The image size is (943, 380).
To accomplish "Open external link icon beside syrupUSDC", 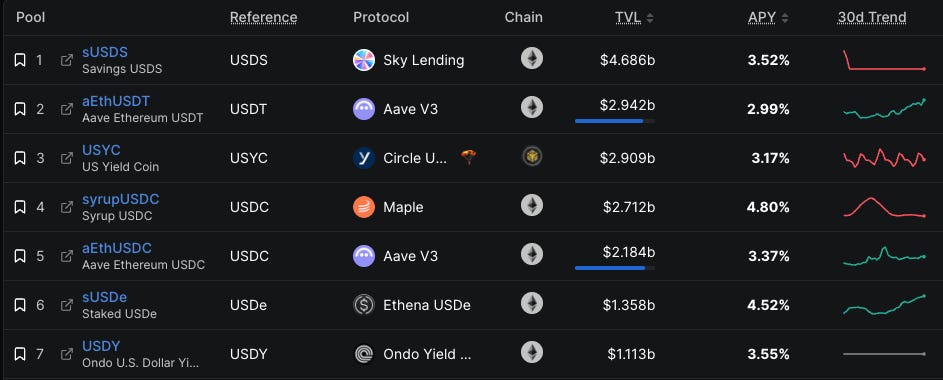I will tap(67, 207).
